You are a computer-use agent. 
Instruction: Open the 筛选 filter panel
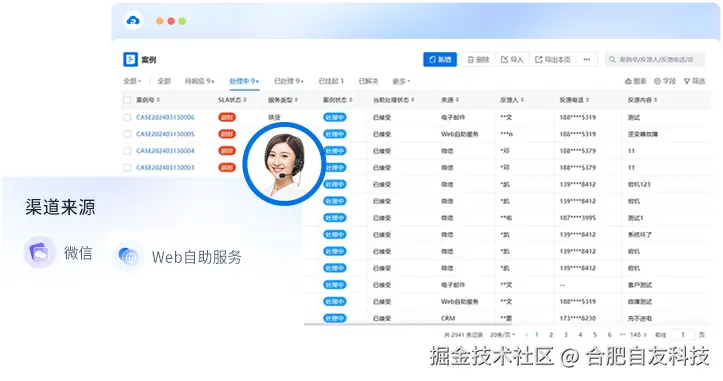click(694, 81)
